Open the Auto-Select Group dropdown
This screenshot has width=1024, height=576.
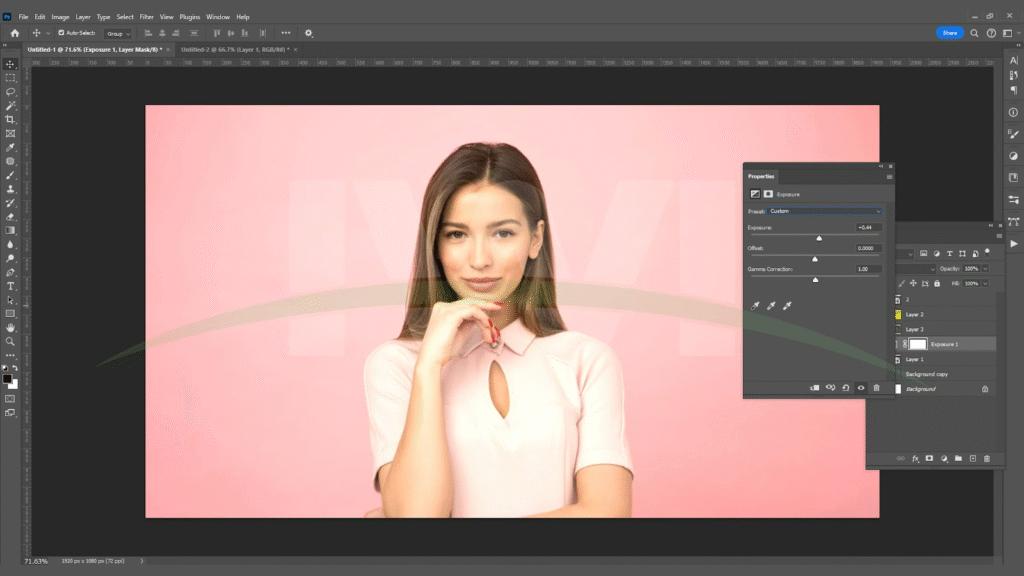(x=118, y=33)
